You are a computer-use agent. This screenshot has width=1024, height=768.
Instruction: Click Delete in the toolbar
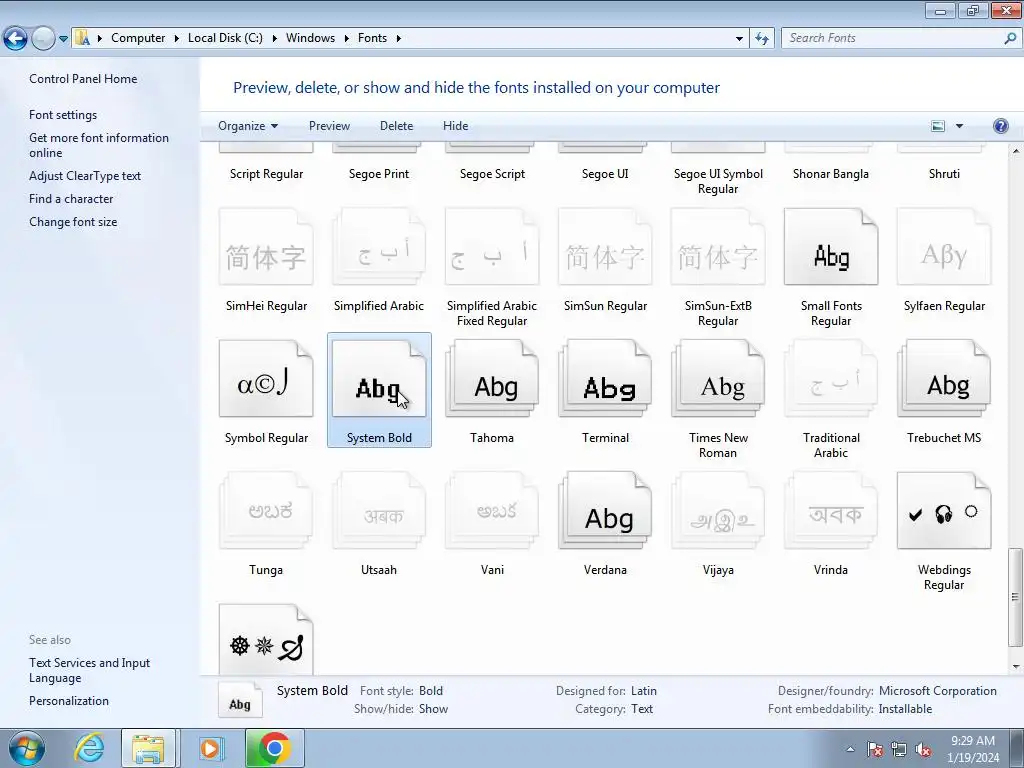396,126
